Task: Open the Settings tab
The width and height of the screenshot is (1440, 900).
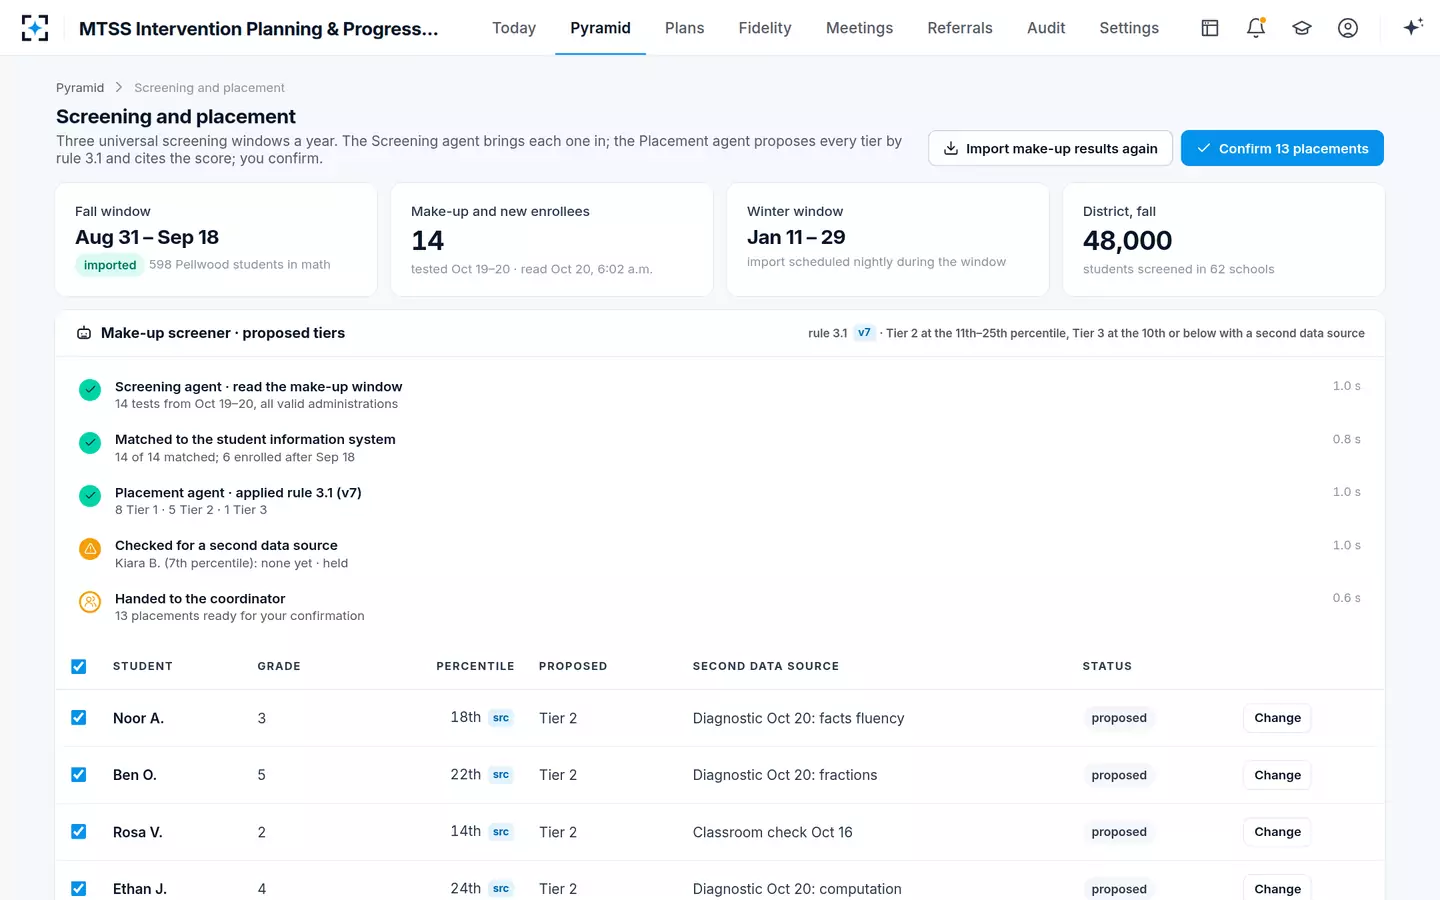Action: (x=1129, y=28)
